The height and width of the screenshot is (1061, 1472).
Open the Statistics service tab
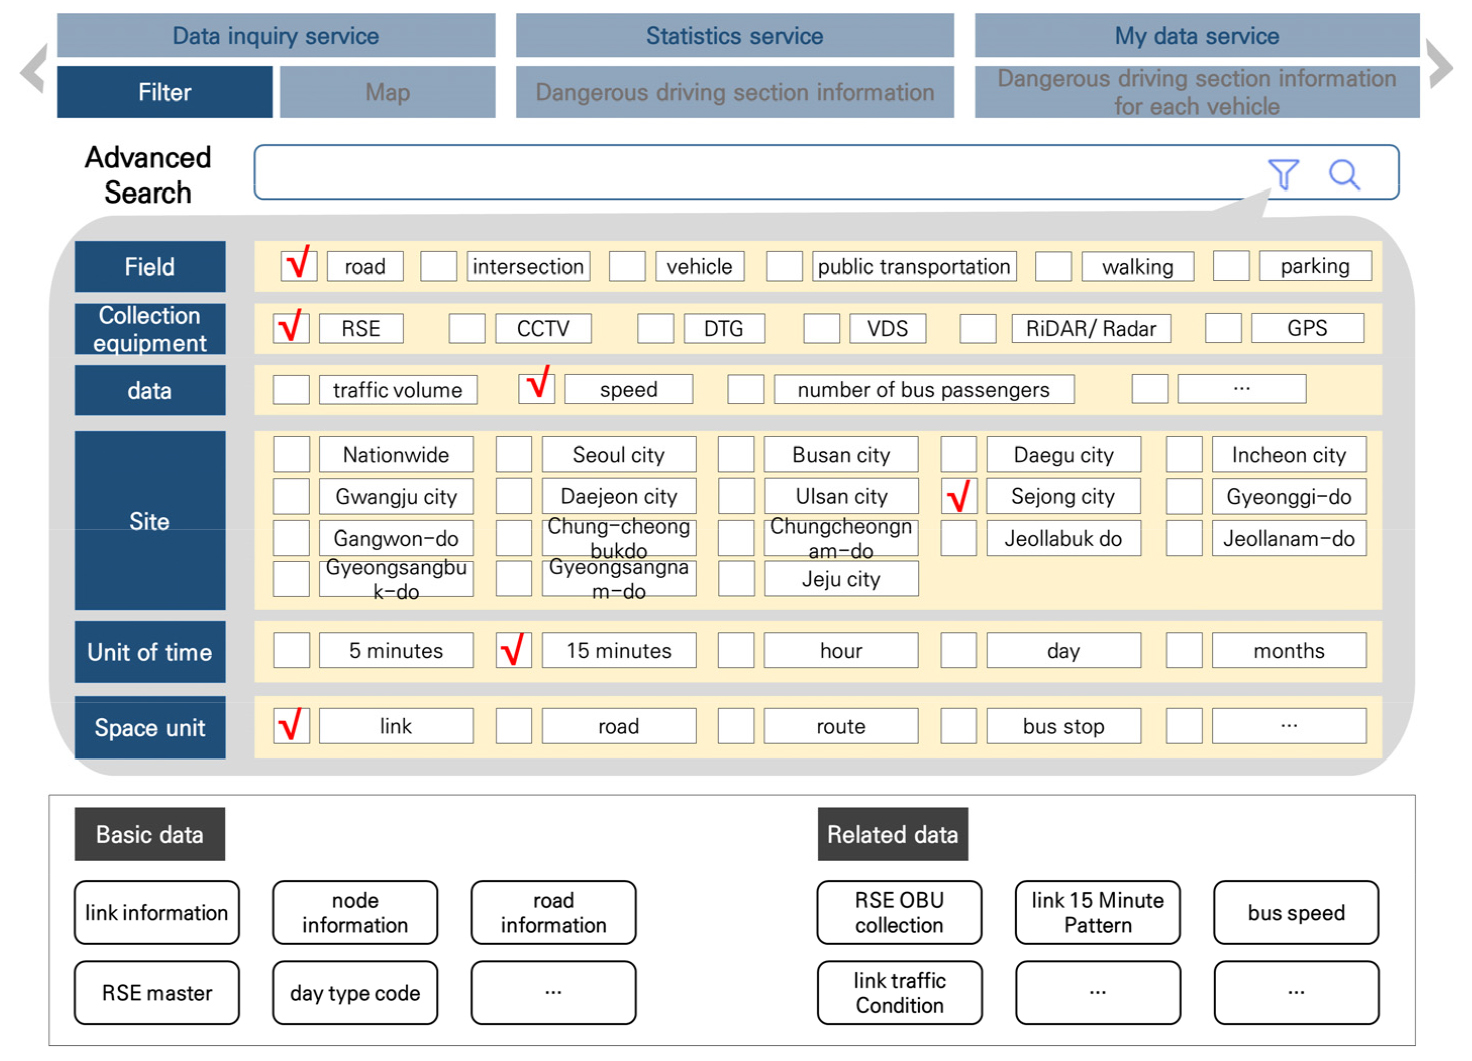pyautogui.click(x=735, y=36)
